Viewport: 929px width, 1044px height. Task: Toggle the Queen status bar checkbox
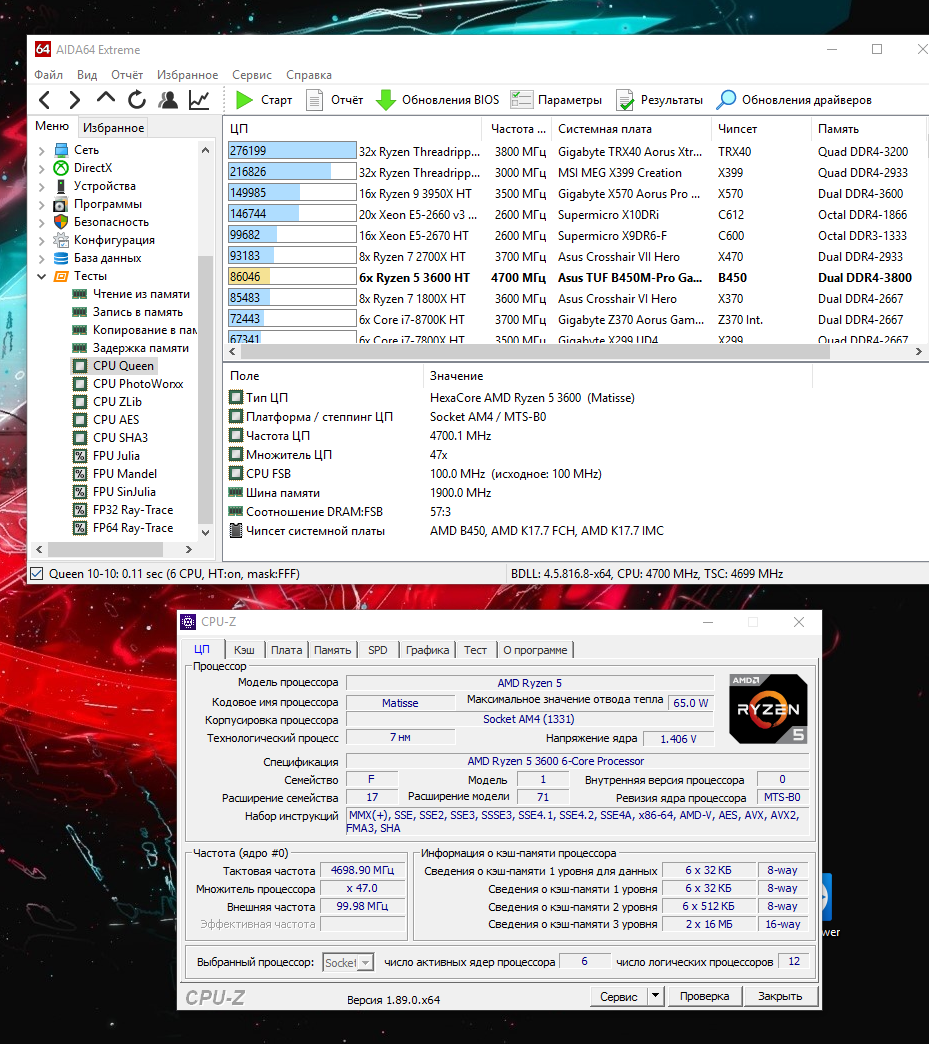(37, 573)
